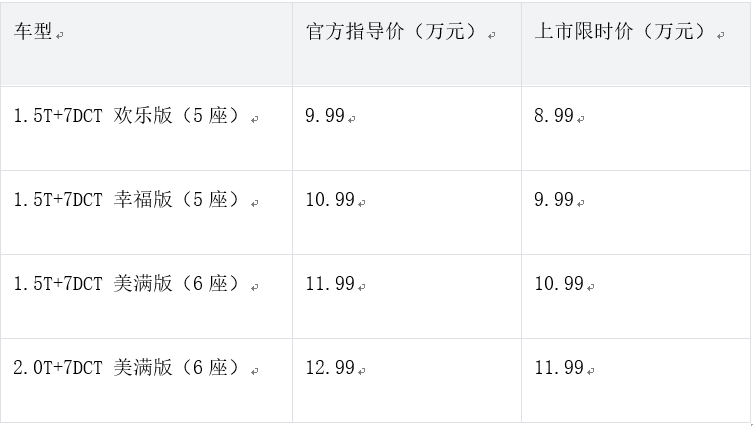This screenshot has width=753, height=426.
Task: Click limited-time price 10.99 for 1.5T 美满版
Action: coord(559,284)
